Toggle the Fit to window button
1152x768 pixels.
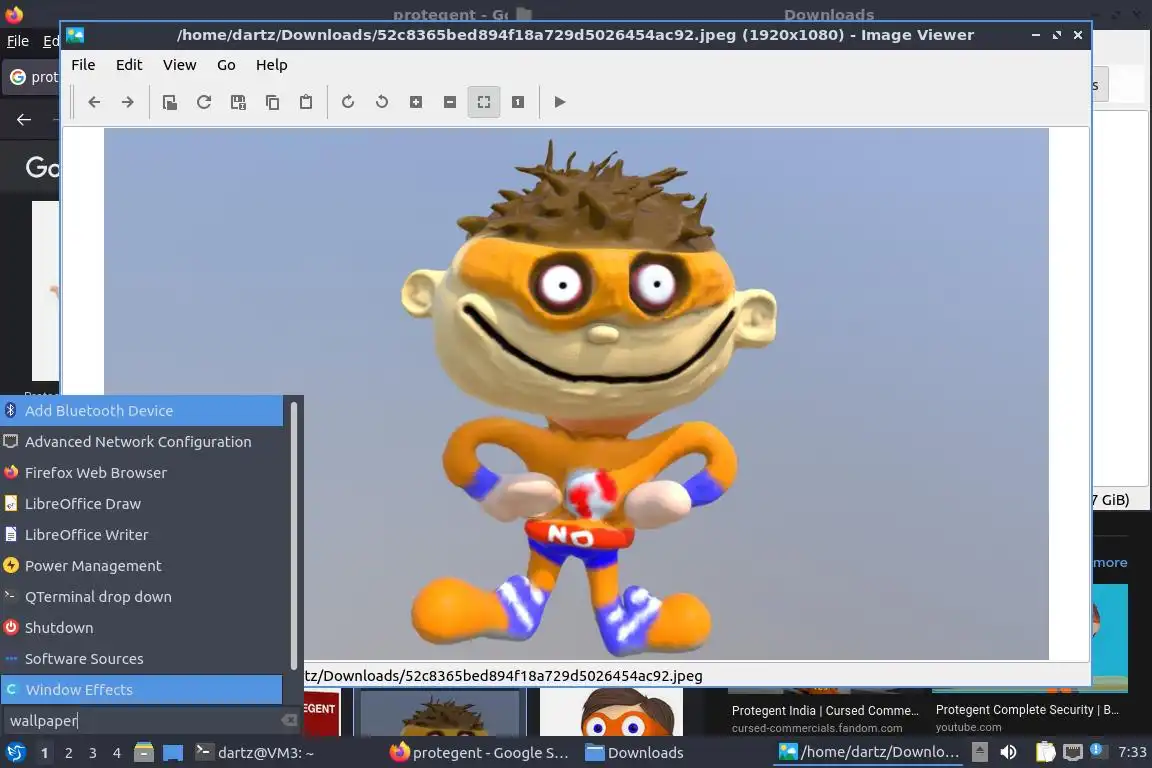click(484, 102)
